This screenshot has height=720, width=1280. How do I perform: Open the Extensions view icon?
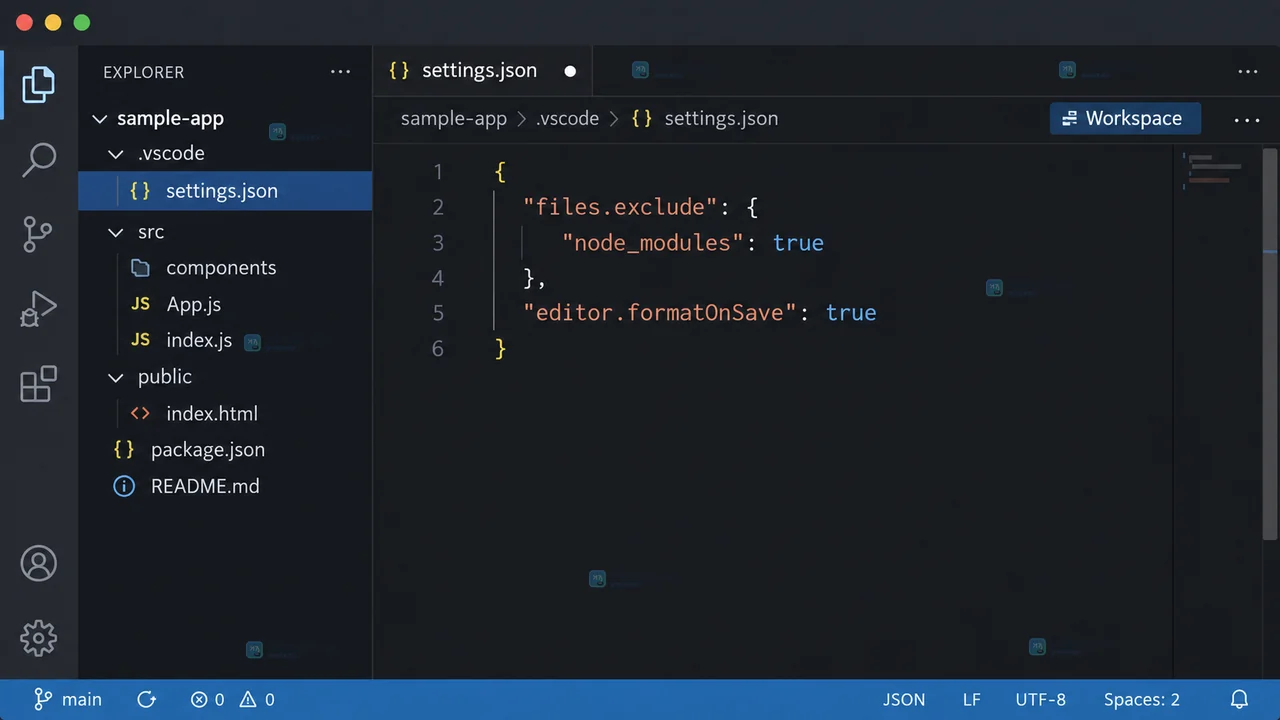pyautogui.click(x=38, y=384)
